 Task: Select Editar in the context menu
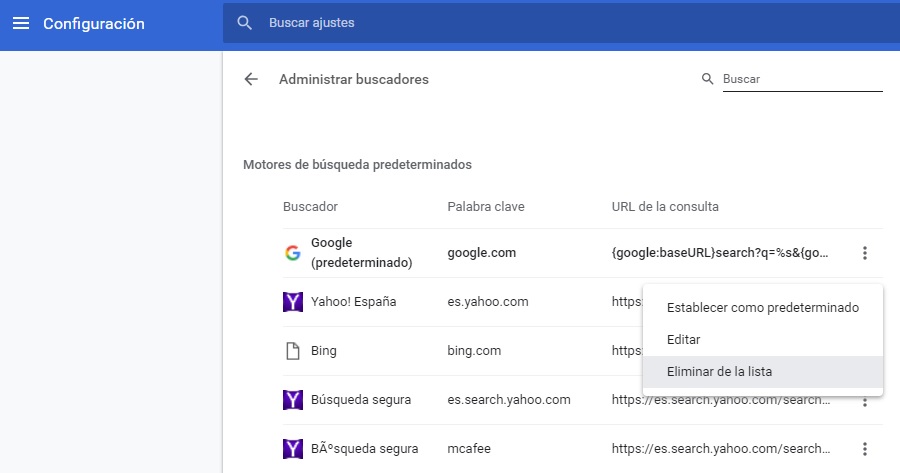(763, 340)
